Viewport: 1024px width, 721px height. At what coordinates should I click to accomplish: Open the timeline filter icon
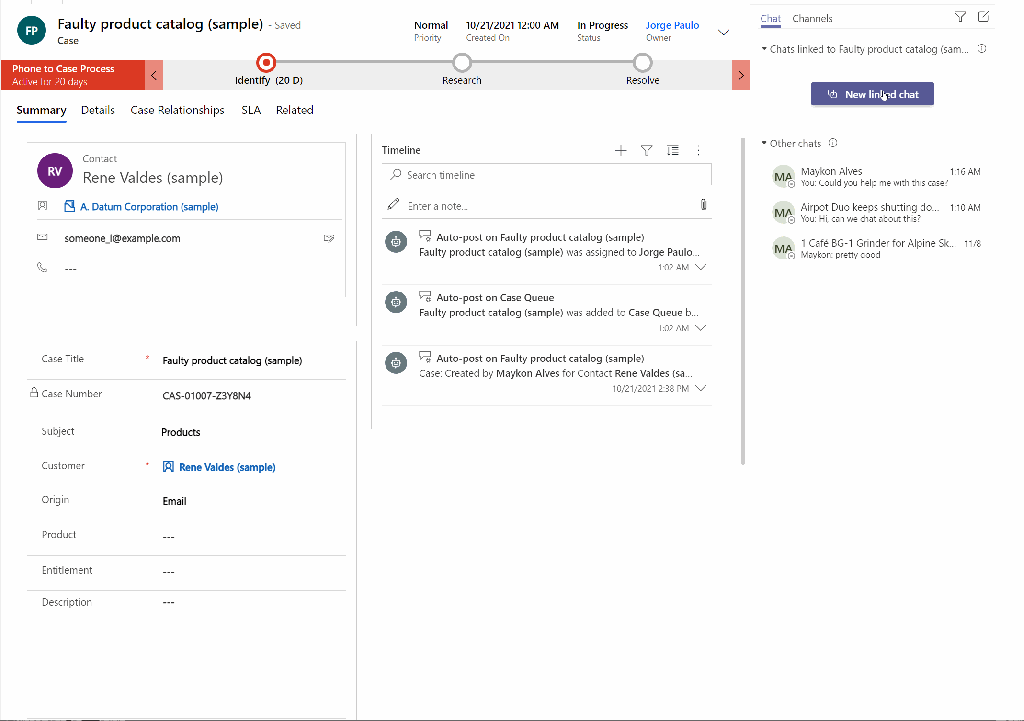click(646, 149)
